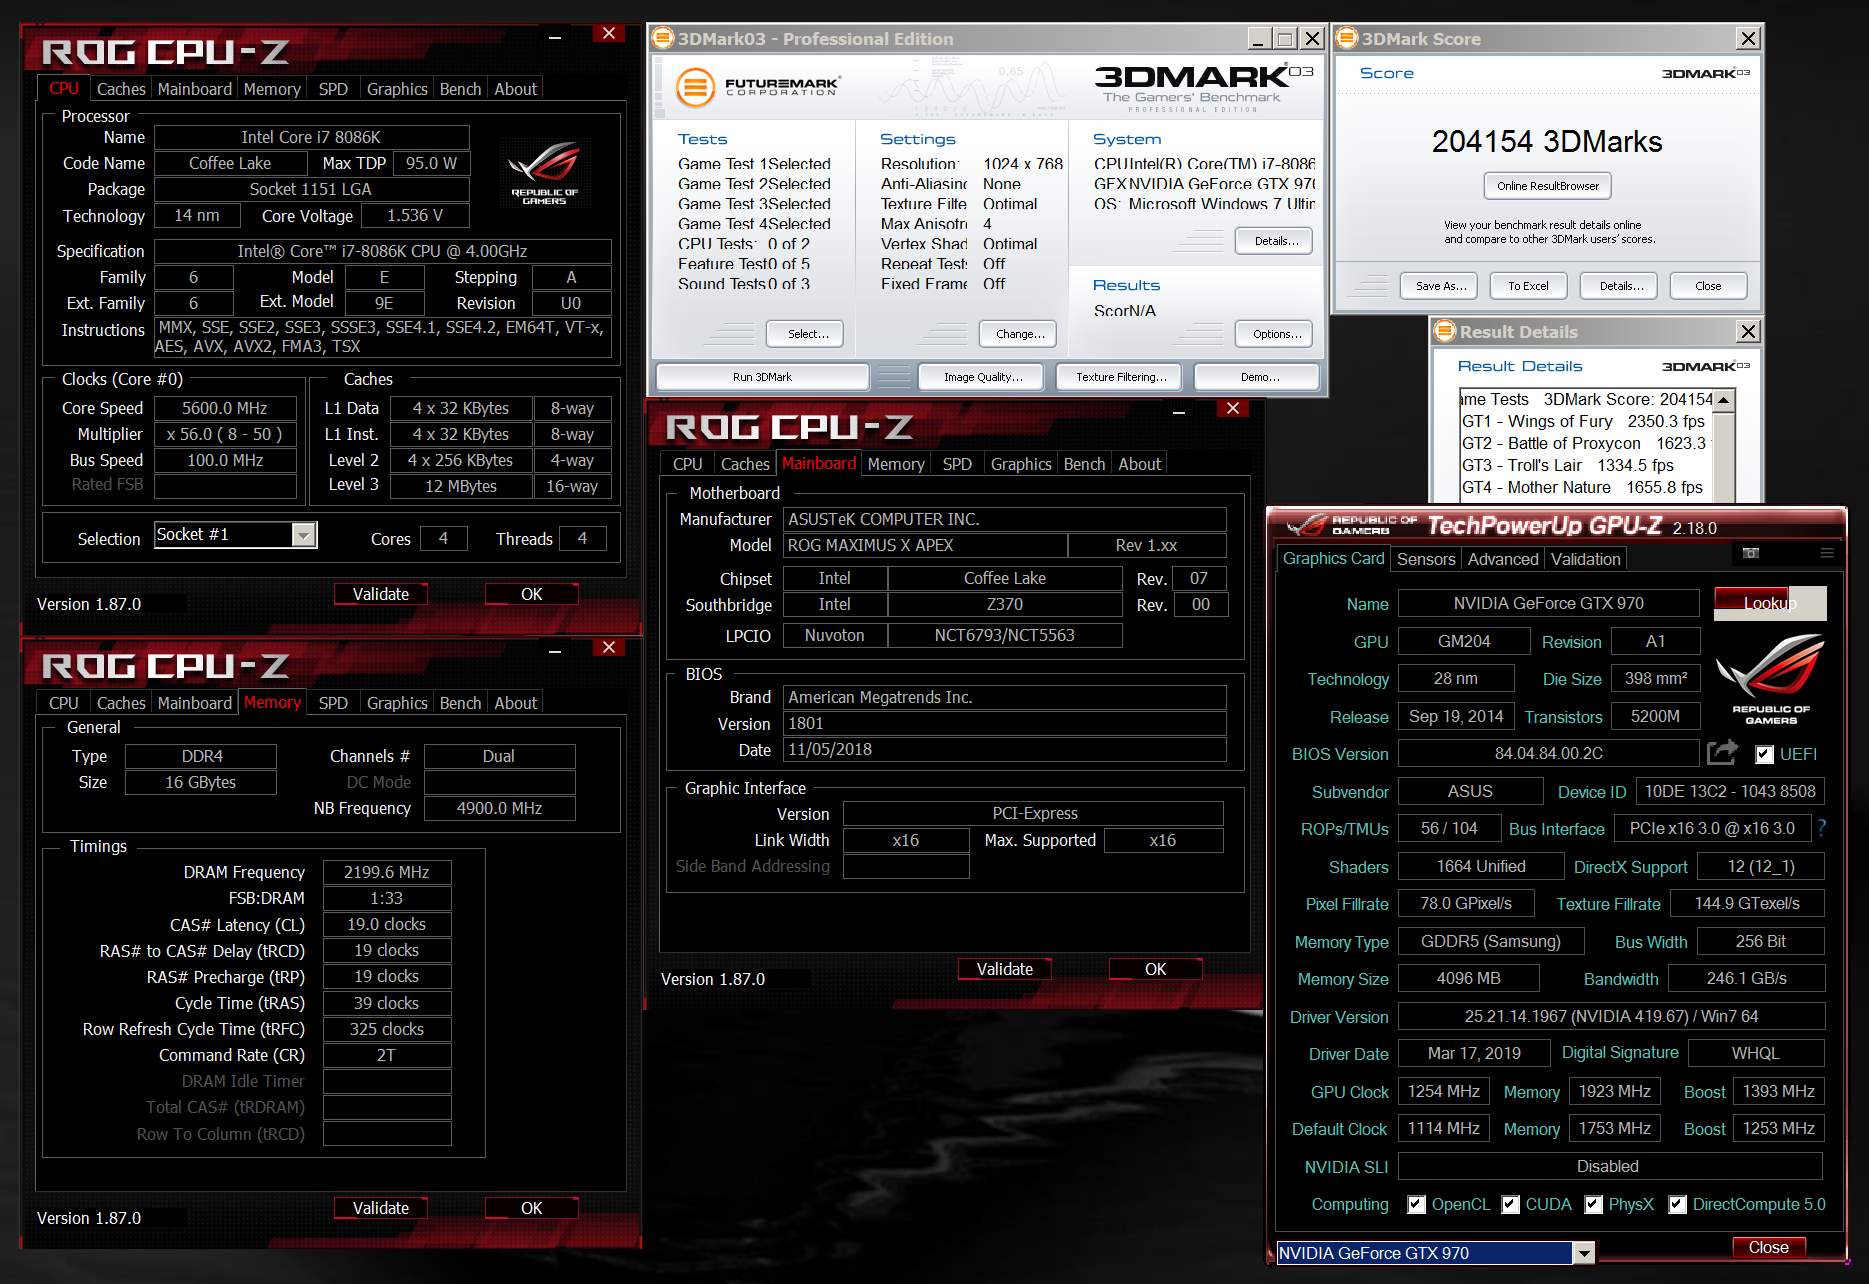Click the Republic of Gamers logo in GPU-Z

(1770, 679)
